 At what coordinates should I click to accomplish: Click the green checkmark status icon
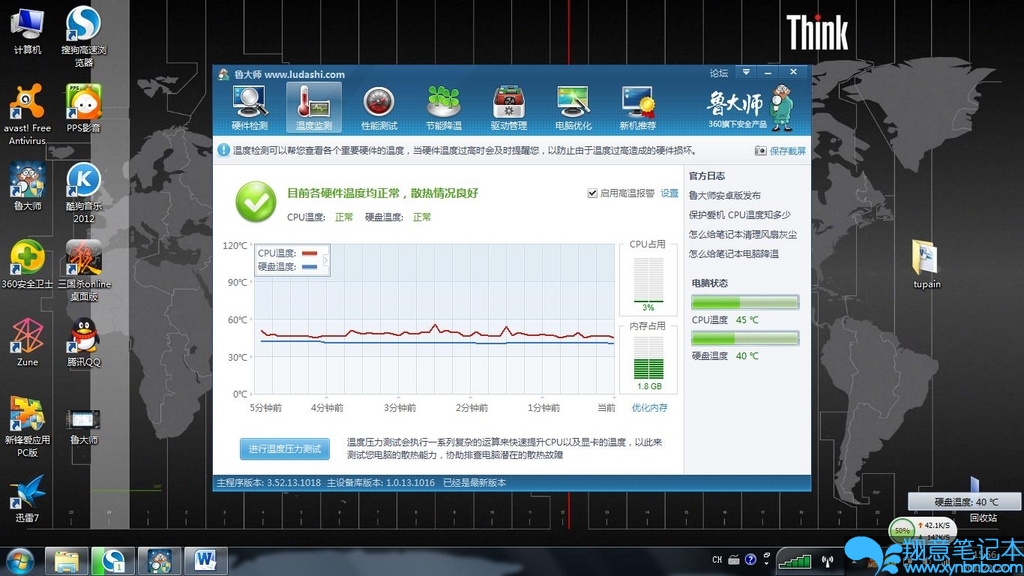(255, 202)
